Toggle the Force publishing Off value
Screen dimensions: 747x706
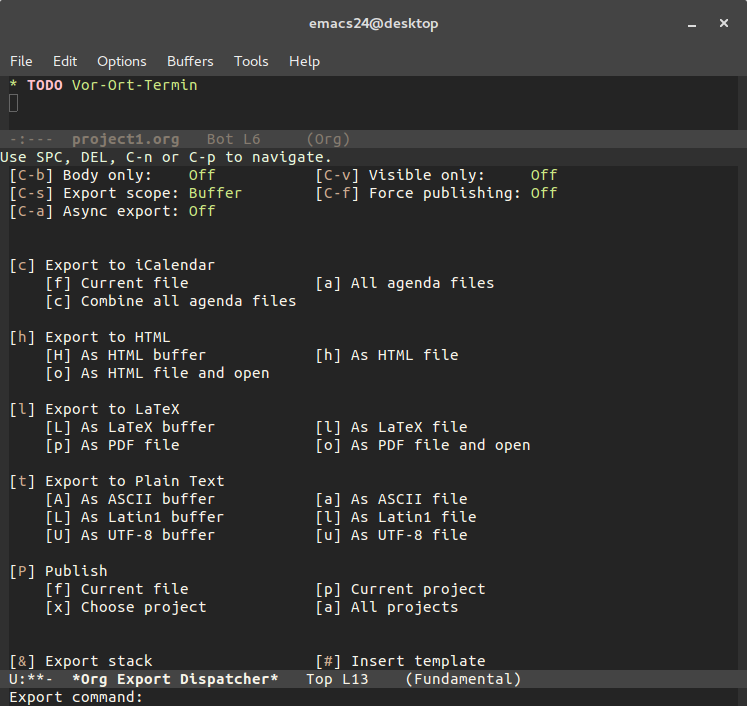tap(544, 193)
